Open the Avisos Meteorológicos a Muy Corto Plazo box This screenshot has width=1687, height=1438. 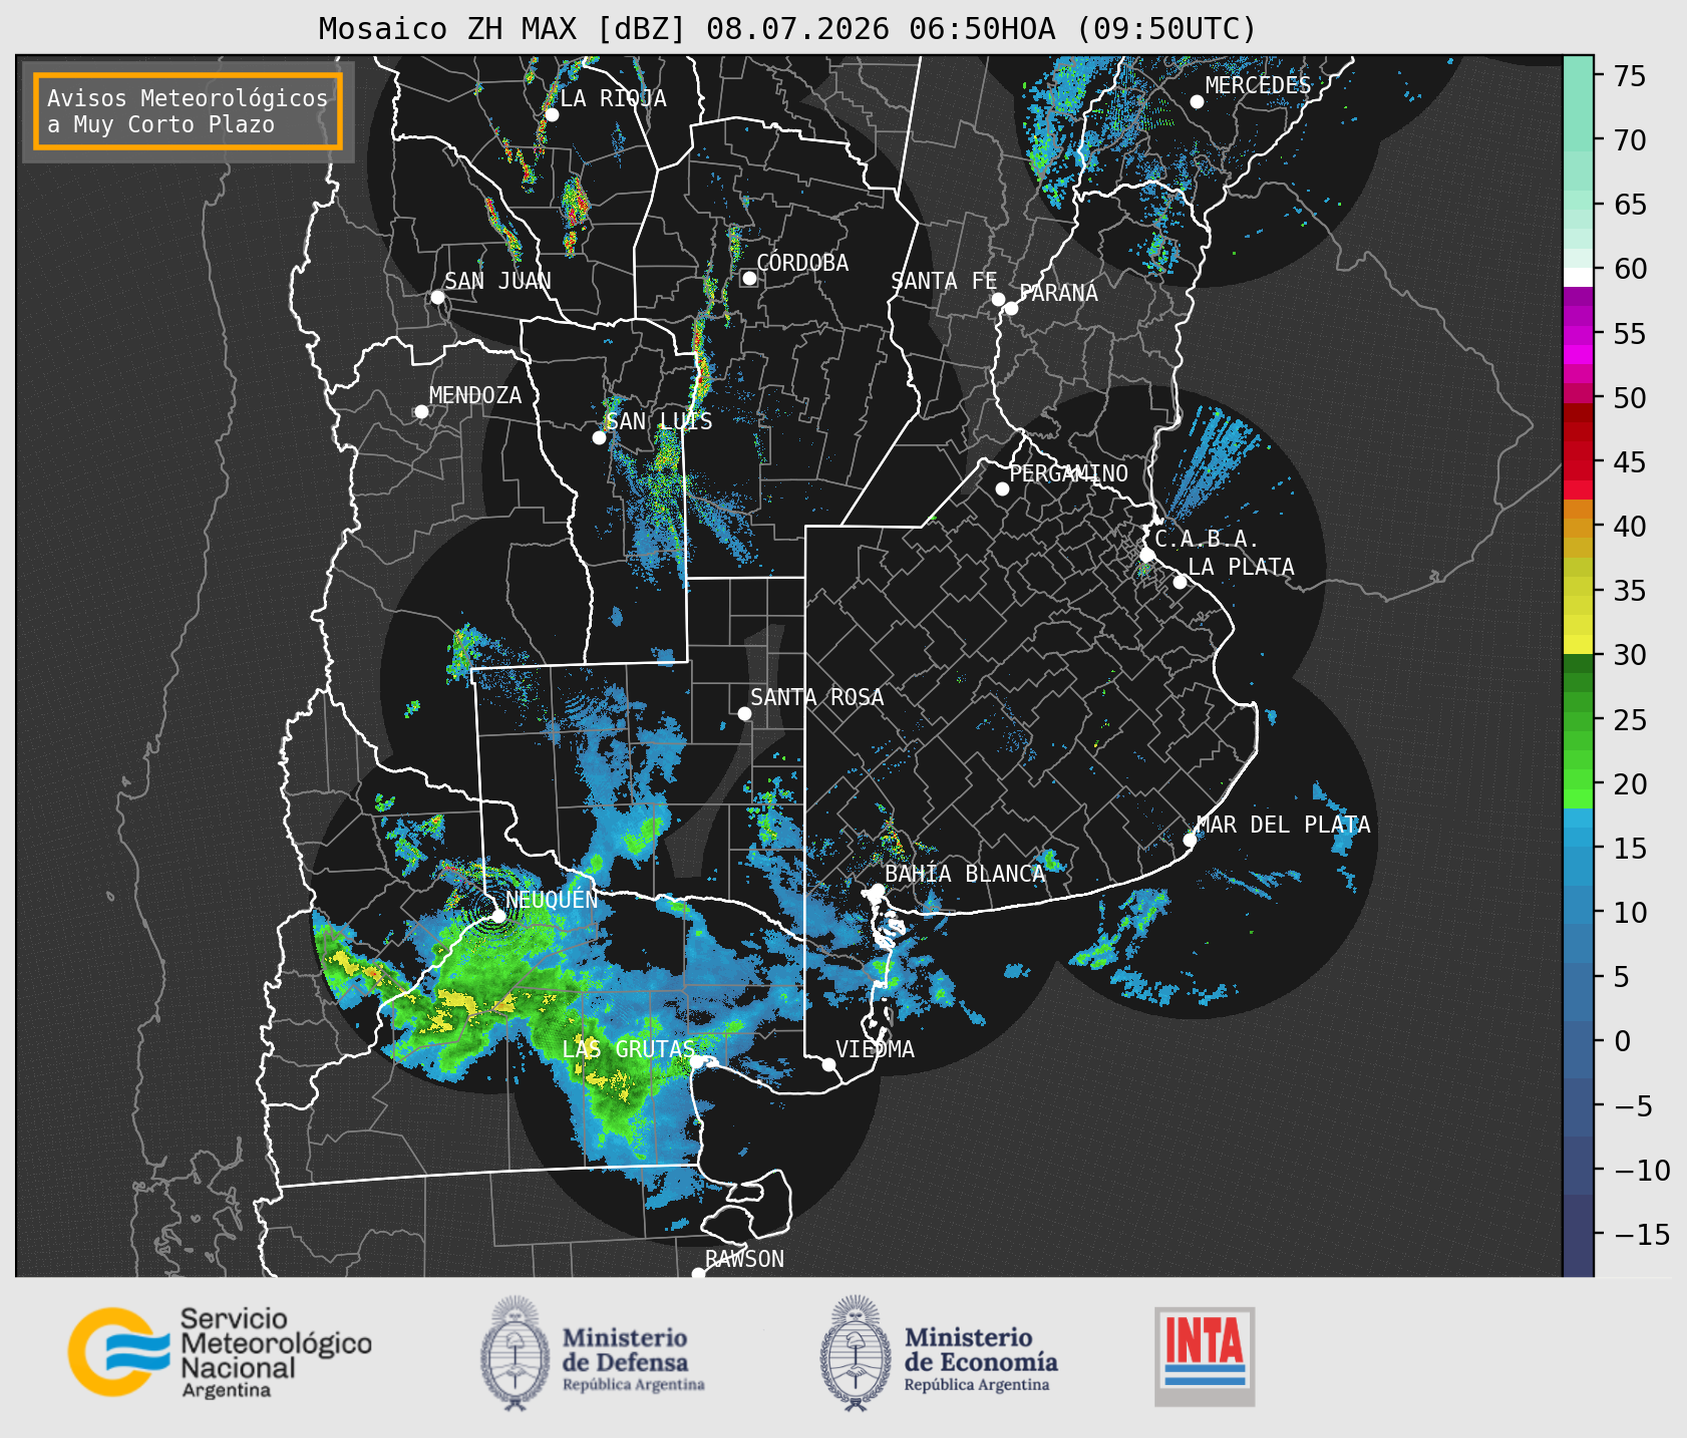pos(188,111)
